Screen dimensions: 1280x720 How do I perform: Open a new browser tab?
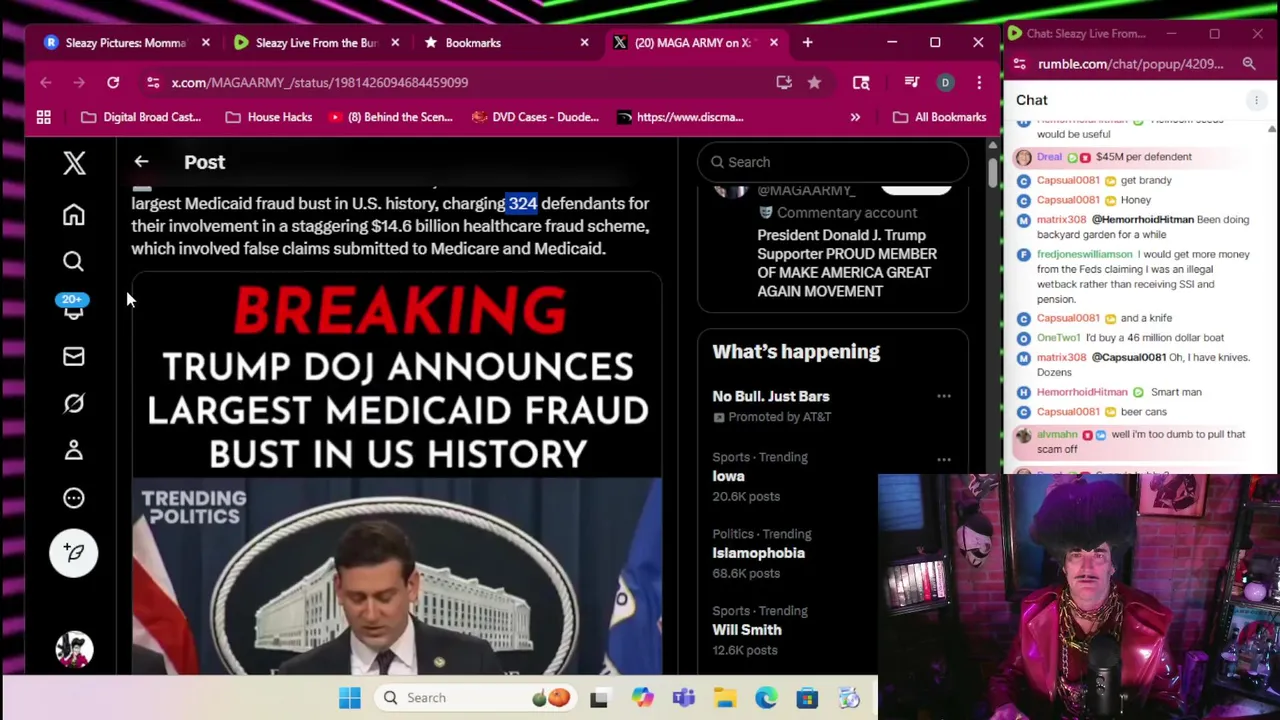[807, 43]
